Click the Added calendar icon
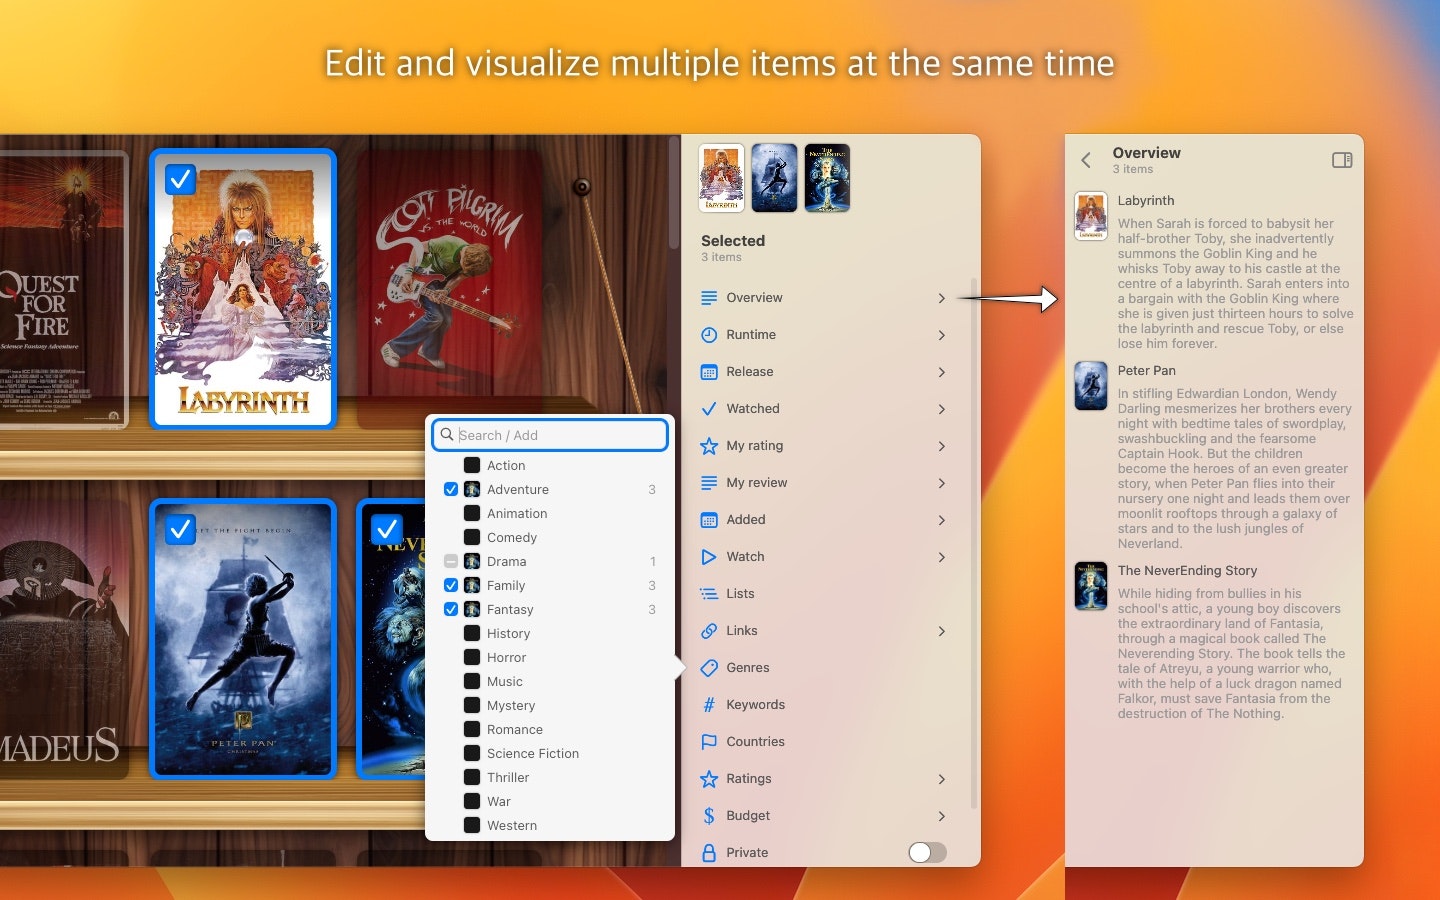1440x900 pixels. click(709, 520)
